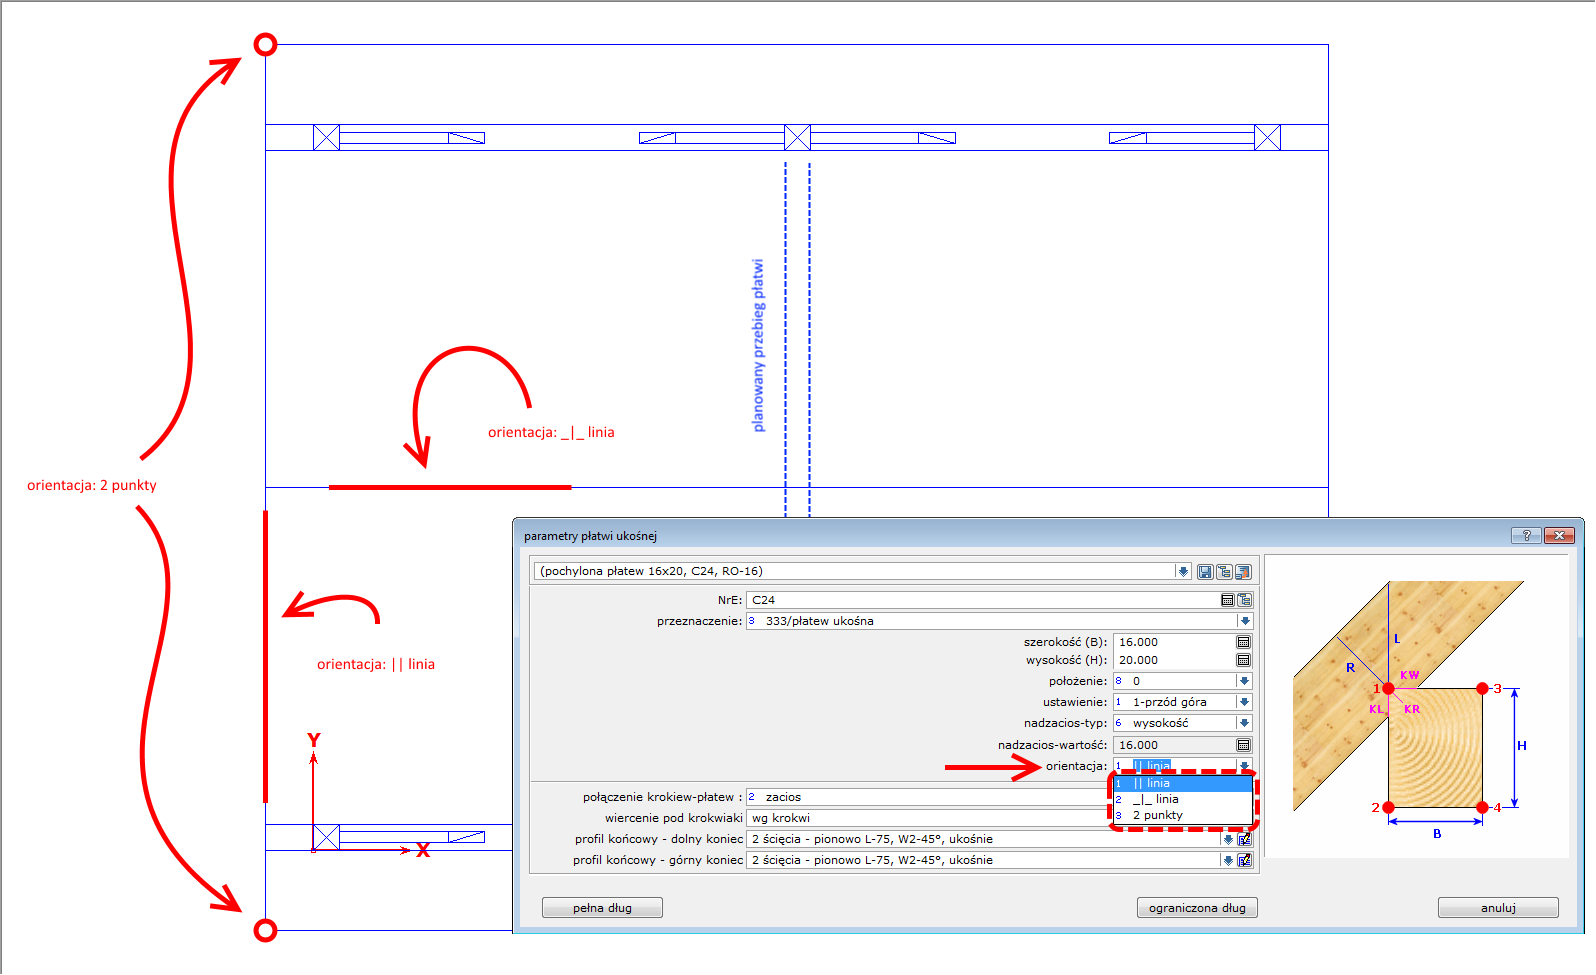Click the save preset floppy disk icon
The image size is (1596, 975).
(1205, 572)
